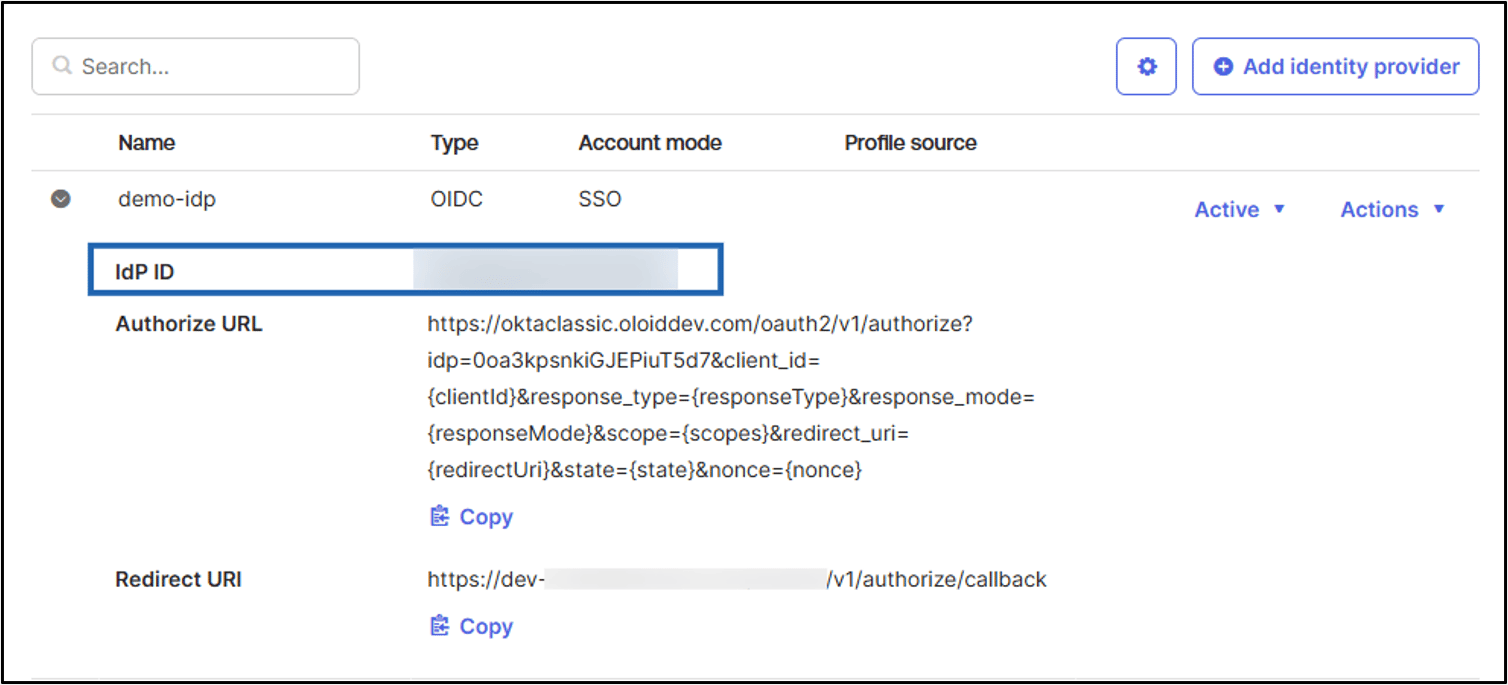
Task: Click the SSO account mode cell
Action: (x=600, y=199)
